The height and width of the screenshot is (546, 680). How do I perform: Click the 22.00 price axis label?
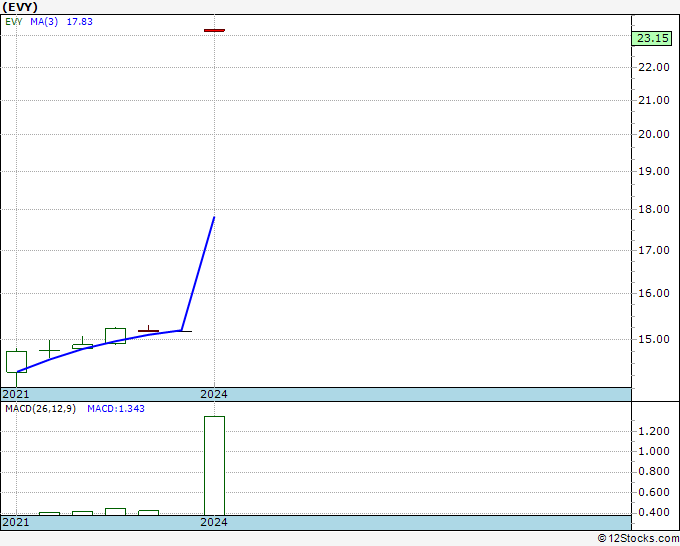pos(654,67)
